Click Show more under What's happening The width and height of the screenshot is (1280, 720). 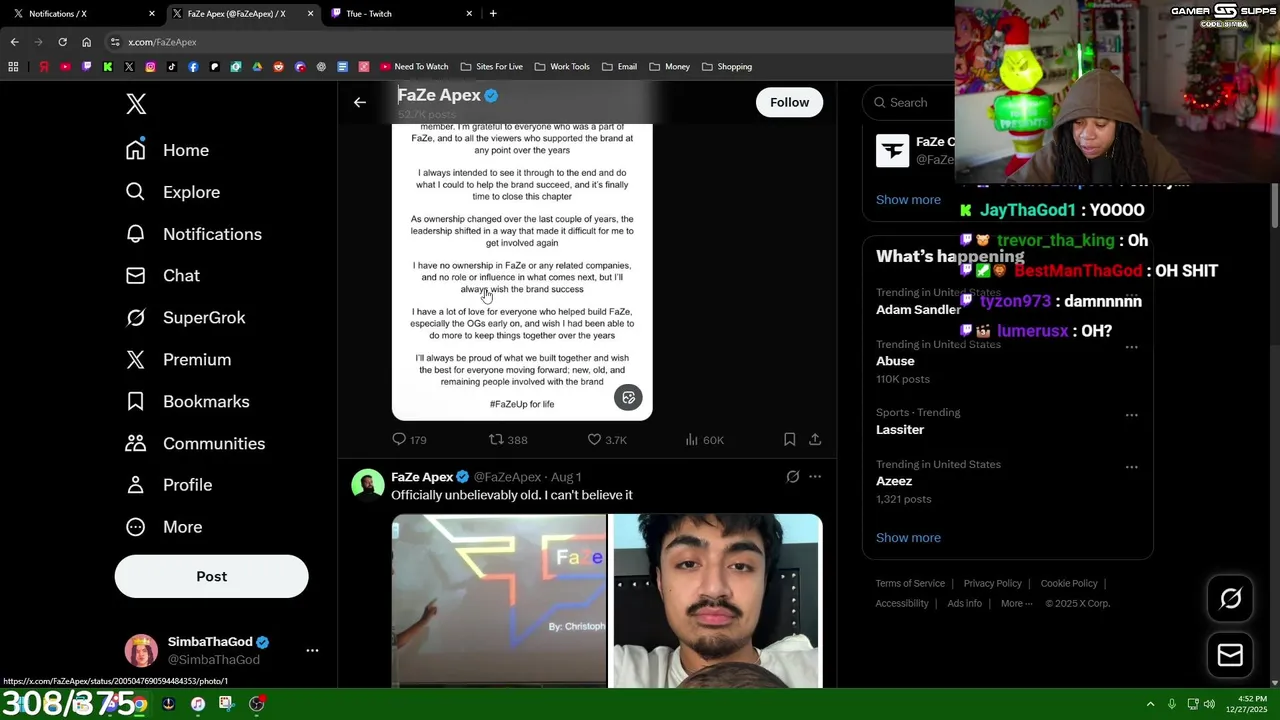(x=908, y=538)
